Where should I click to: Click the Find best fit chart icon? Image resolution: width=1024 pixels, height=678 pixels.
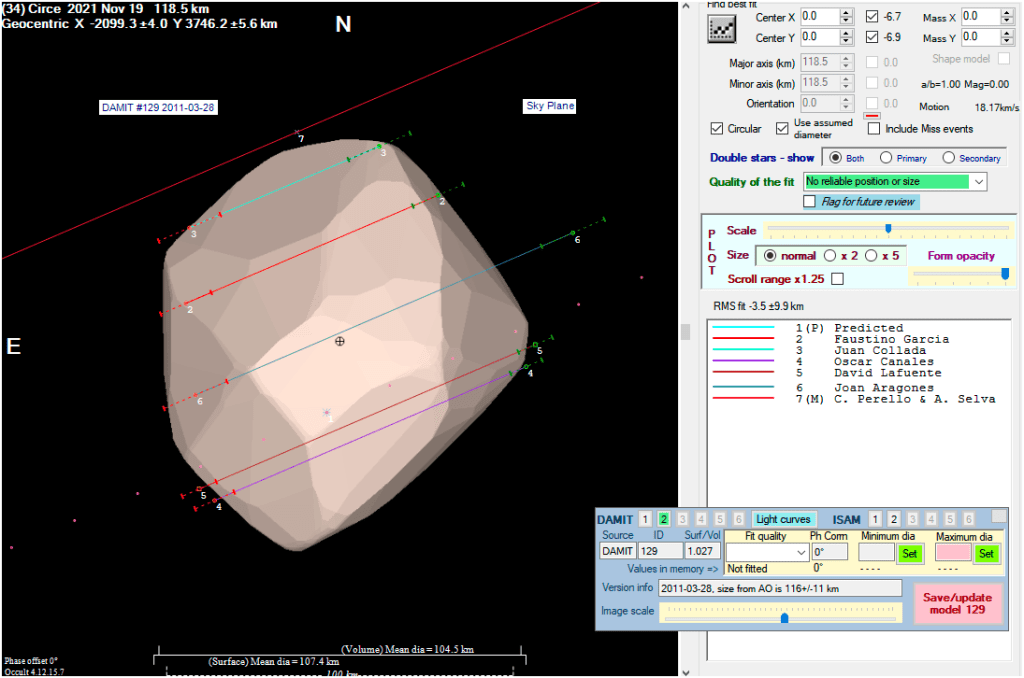coord(721,29)
